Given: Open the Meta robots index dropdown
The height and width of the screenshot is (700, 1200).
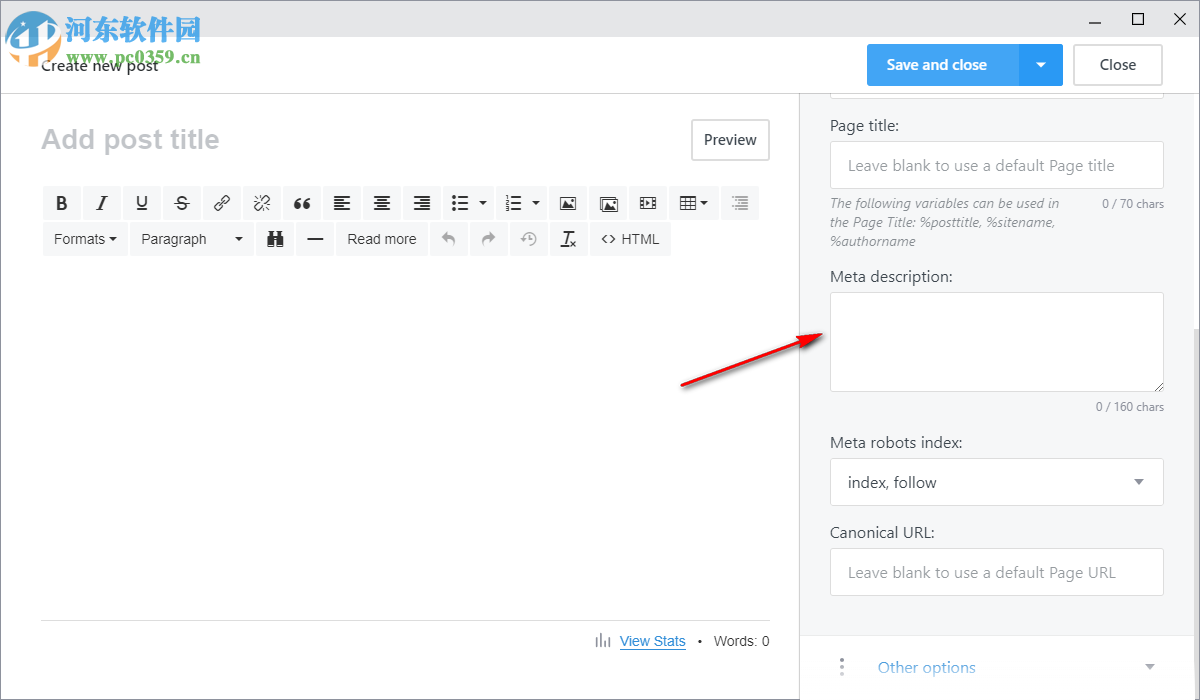Looking at the screenshot, I should pyautogui.click(x=997, y=482).
